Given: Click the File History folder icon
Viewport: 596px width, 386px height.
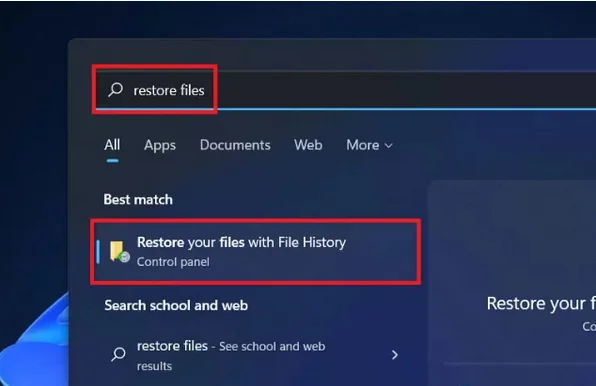Looking at the screenshot, I should tap(119, 252).
